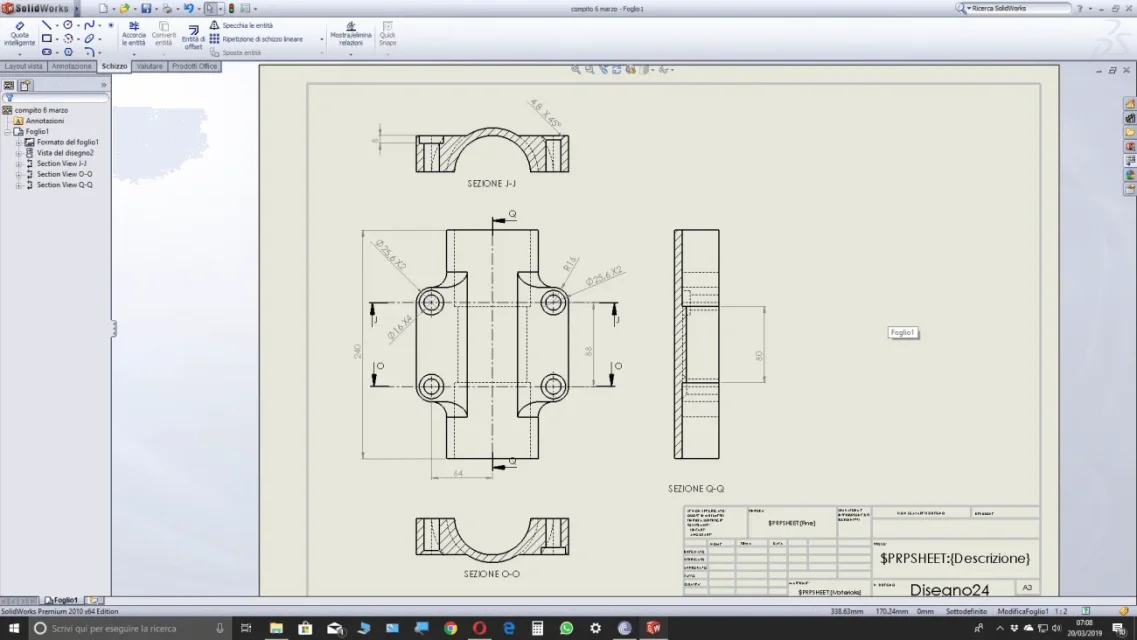Screen dimensions: 1137x640
Task: Select Annotazioni in the design tree
Action: [45, 121]
